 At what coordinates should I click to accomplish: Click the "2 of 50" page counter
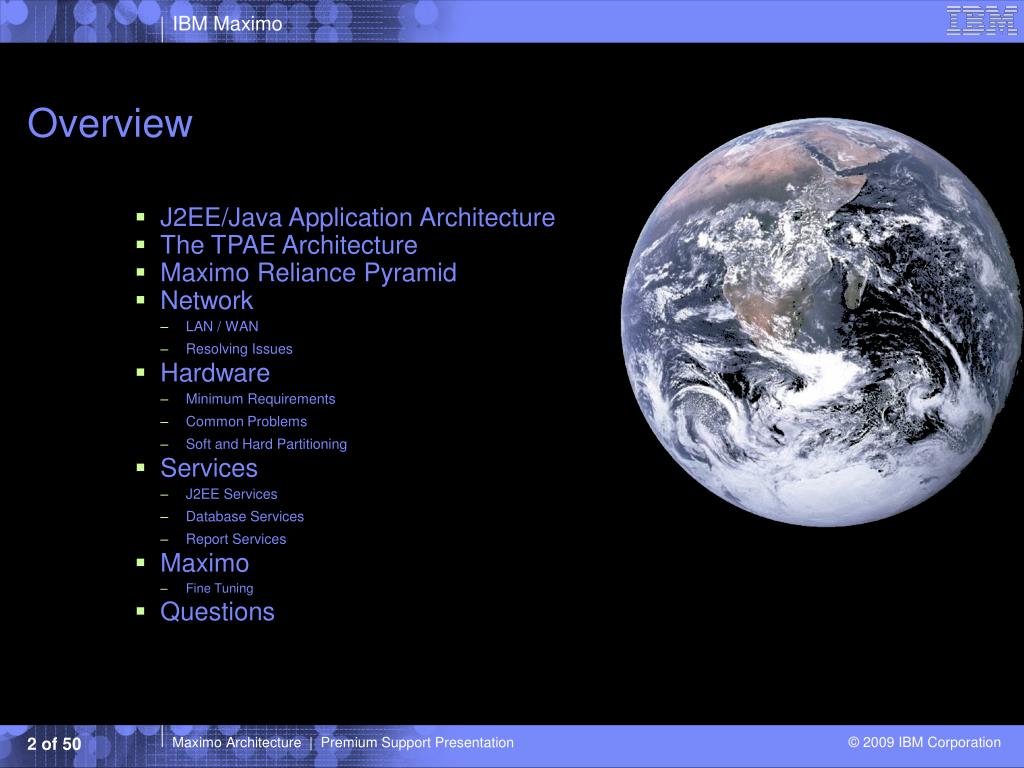(x=54, y=744)
